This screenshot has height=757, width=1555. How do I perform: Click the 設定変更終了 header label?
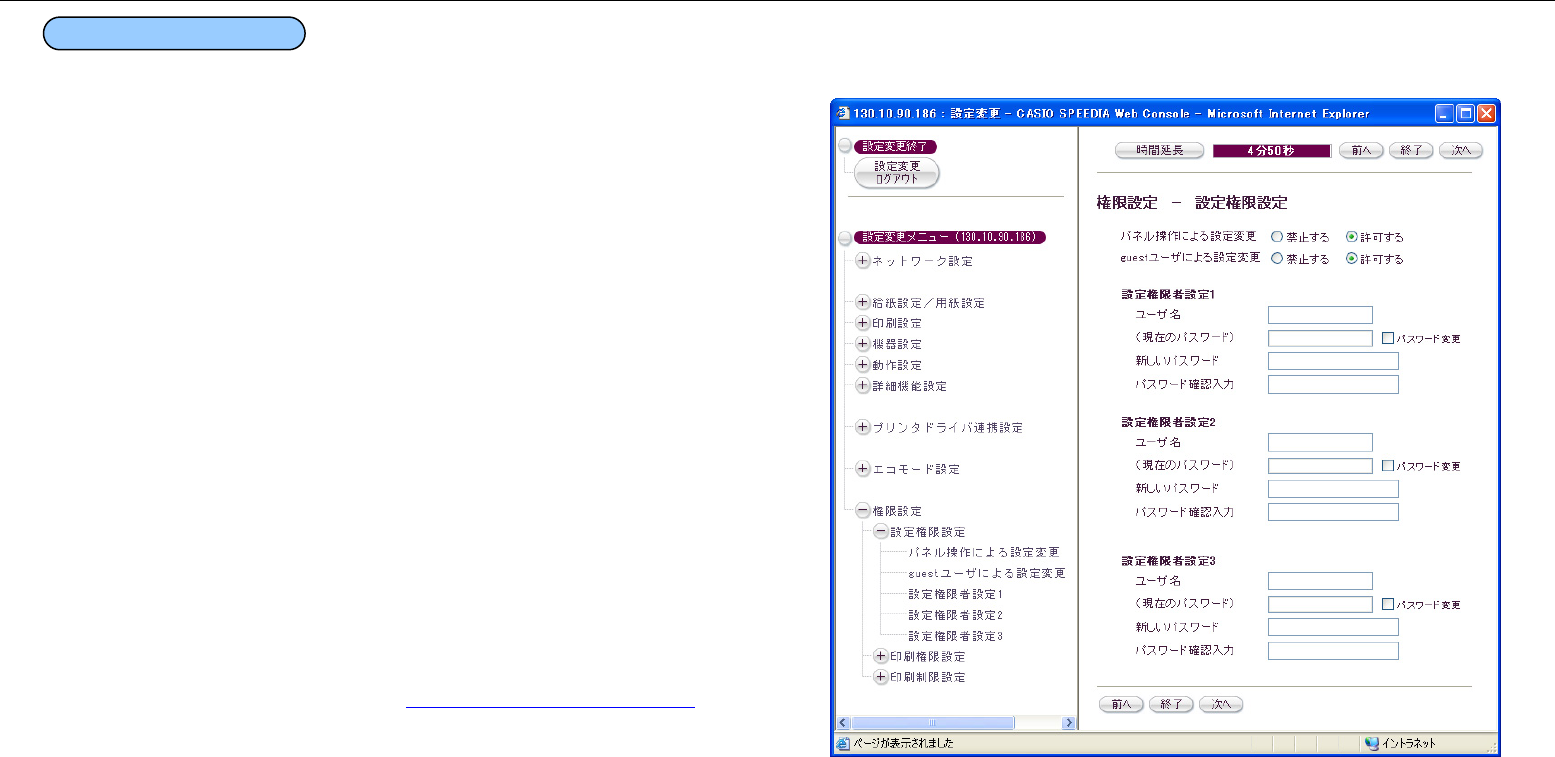click(x=895, y=146)
